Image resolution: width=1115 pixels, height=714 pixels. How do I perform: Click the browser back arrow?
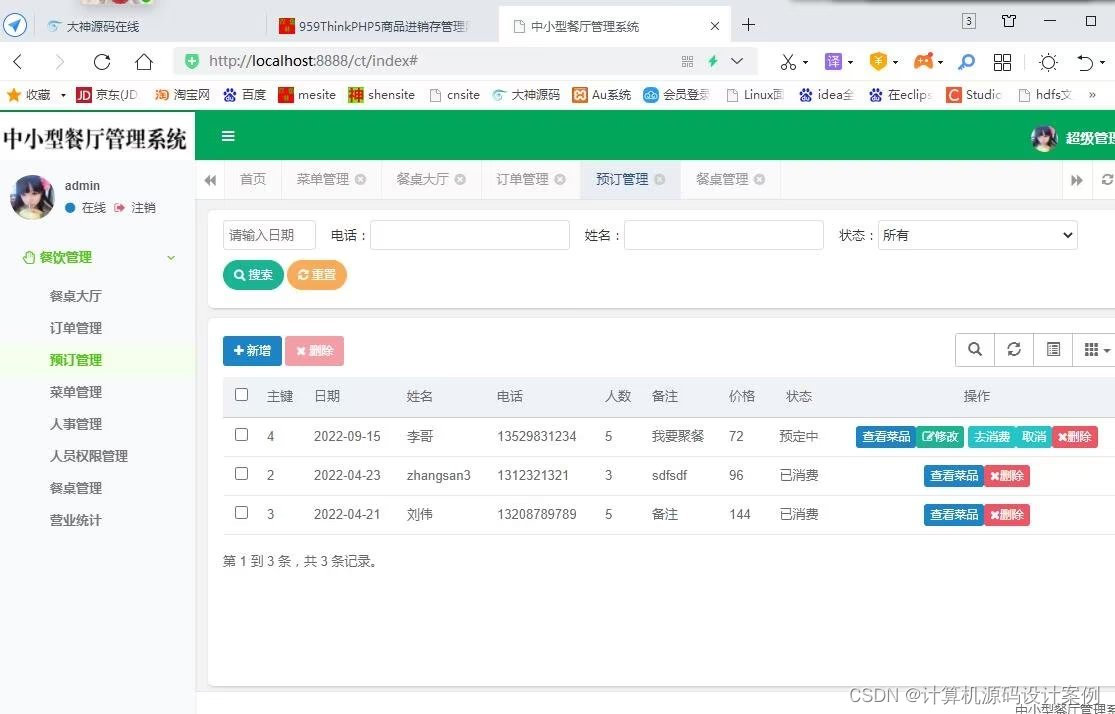coord(18,62)
